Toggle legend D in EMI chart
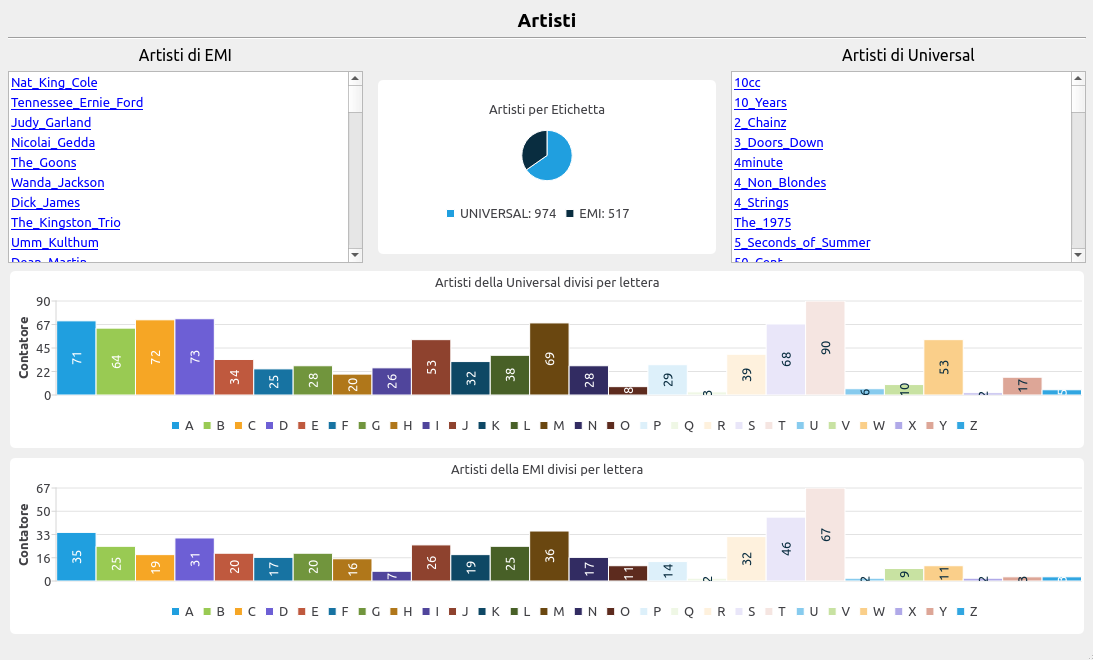 click(277, 612)
